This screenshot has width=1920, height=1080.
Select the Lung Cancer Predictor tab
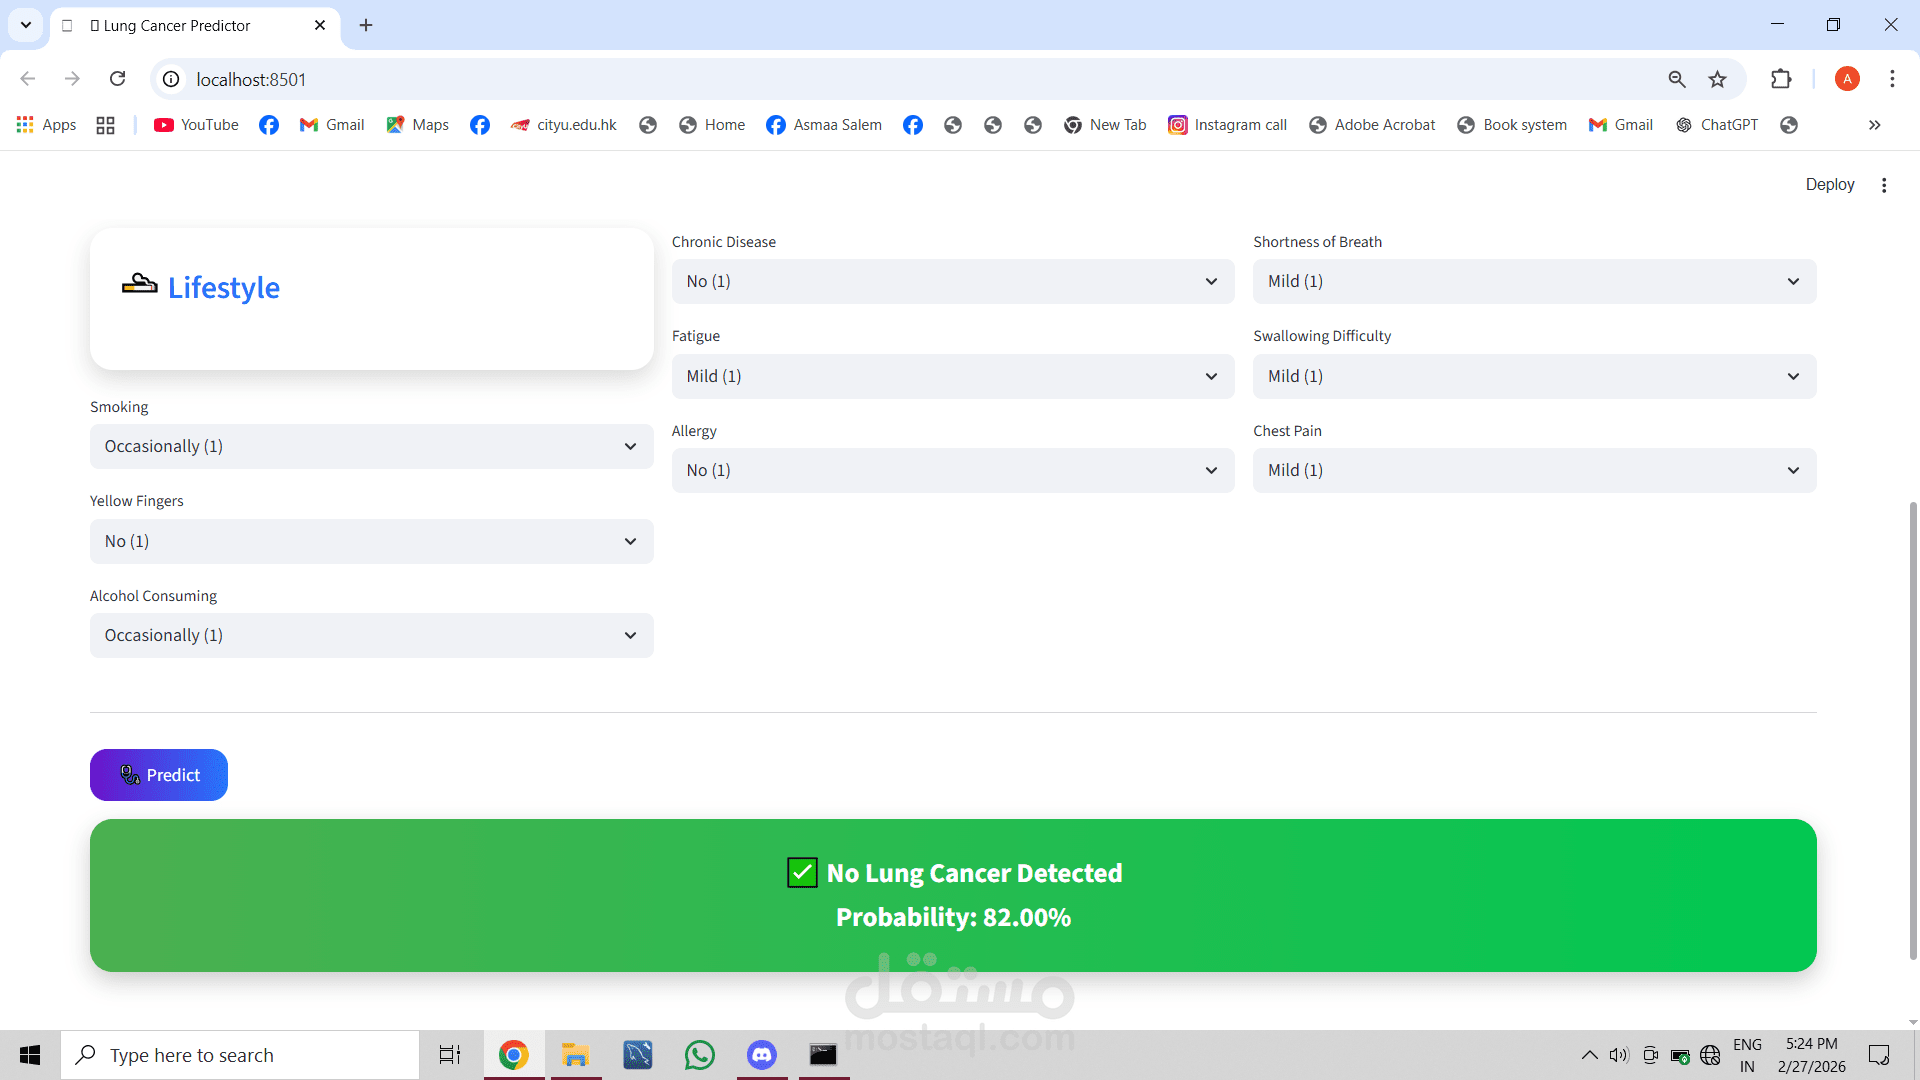pos(178,26)
